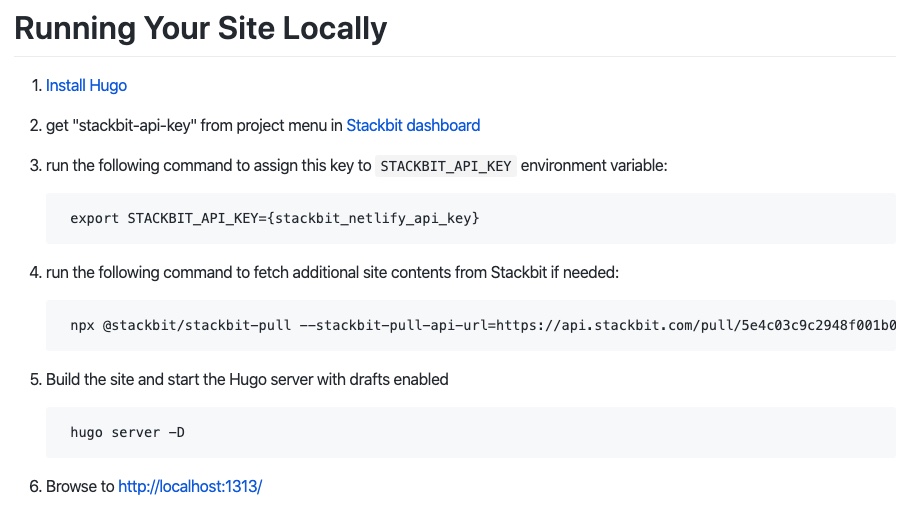Click the npx @stackbit/stackbit-pull command text
Image resolution: width=923 pixels, height=507 pixels.
[x=483, y=325]
